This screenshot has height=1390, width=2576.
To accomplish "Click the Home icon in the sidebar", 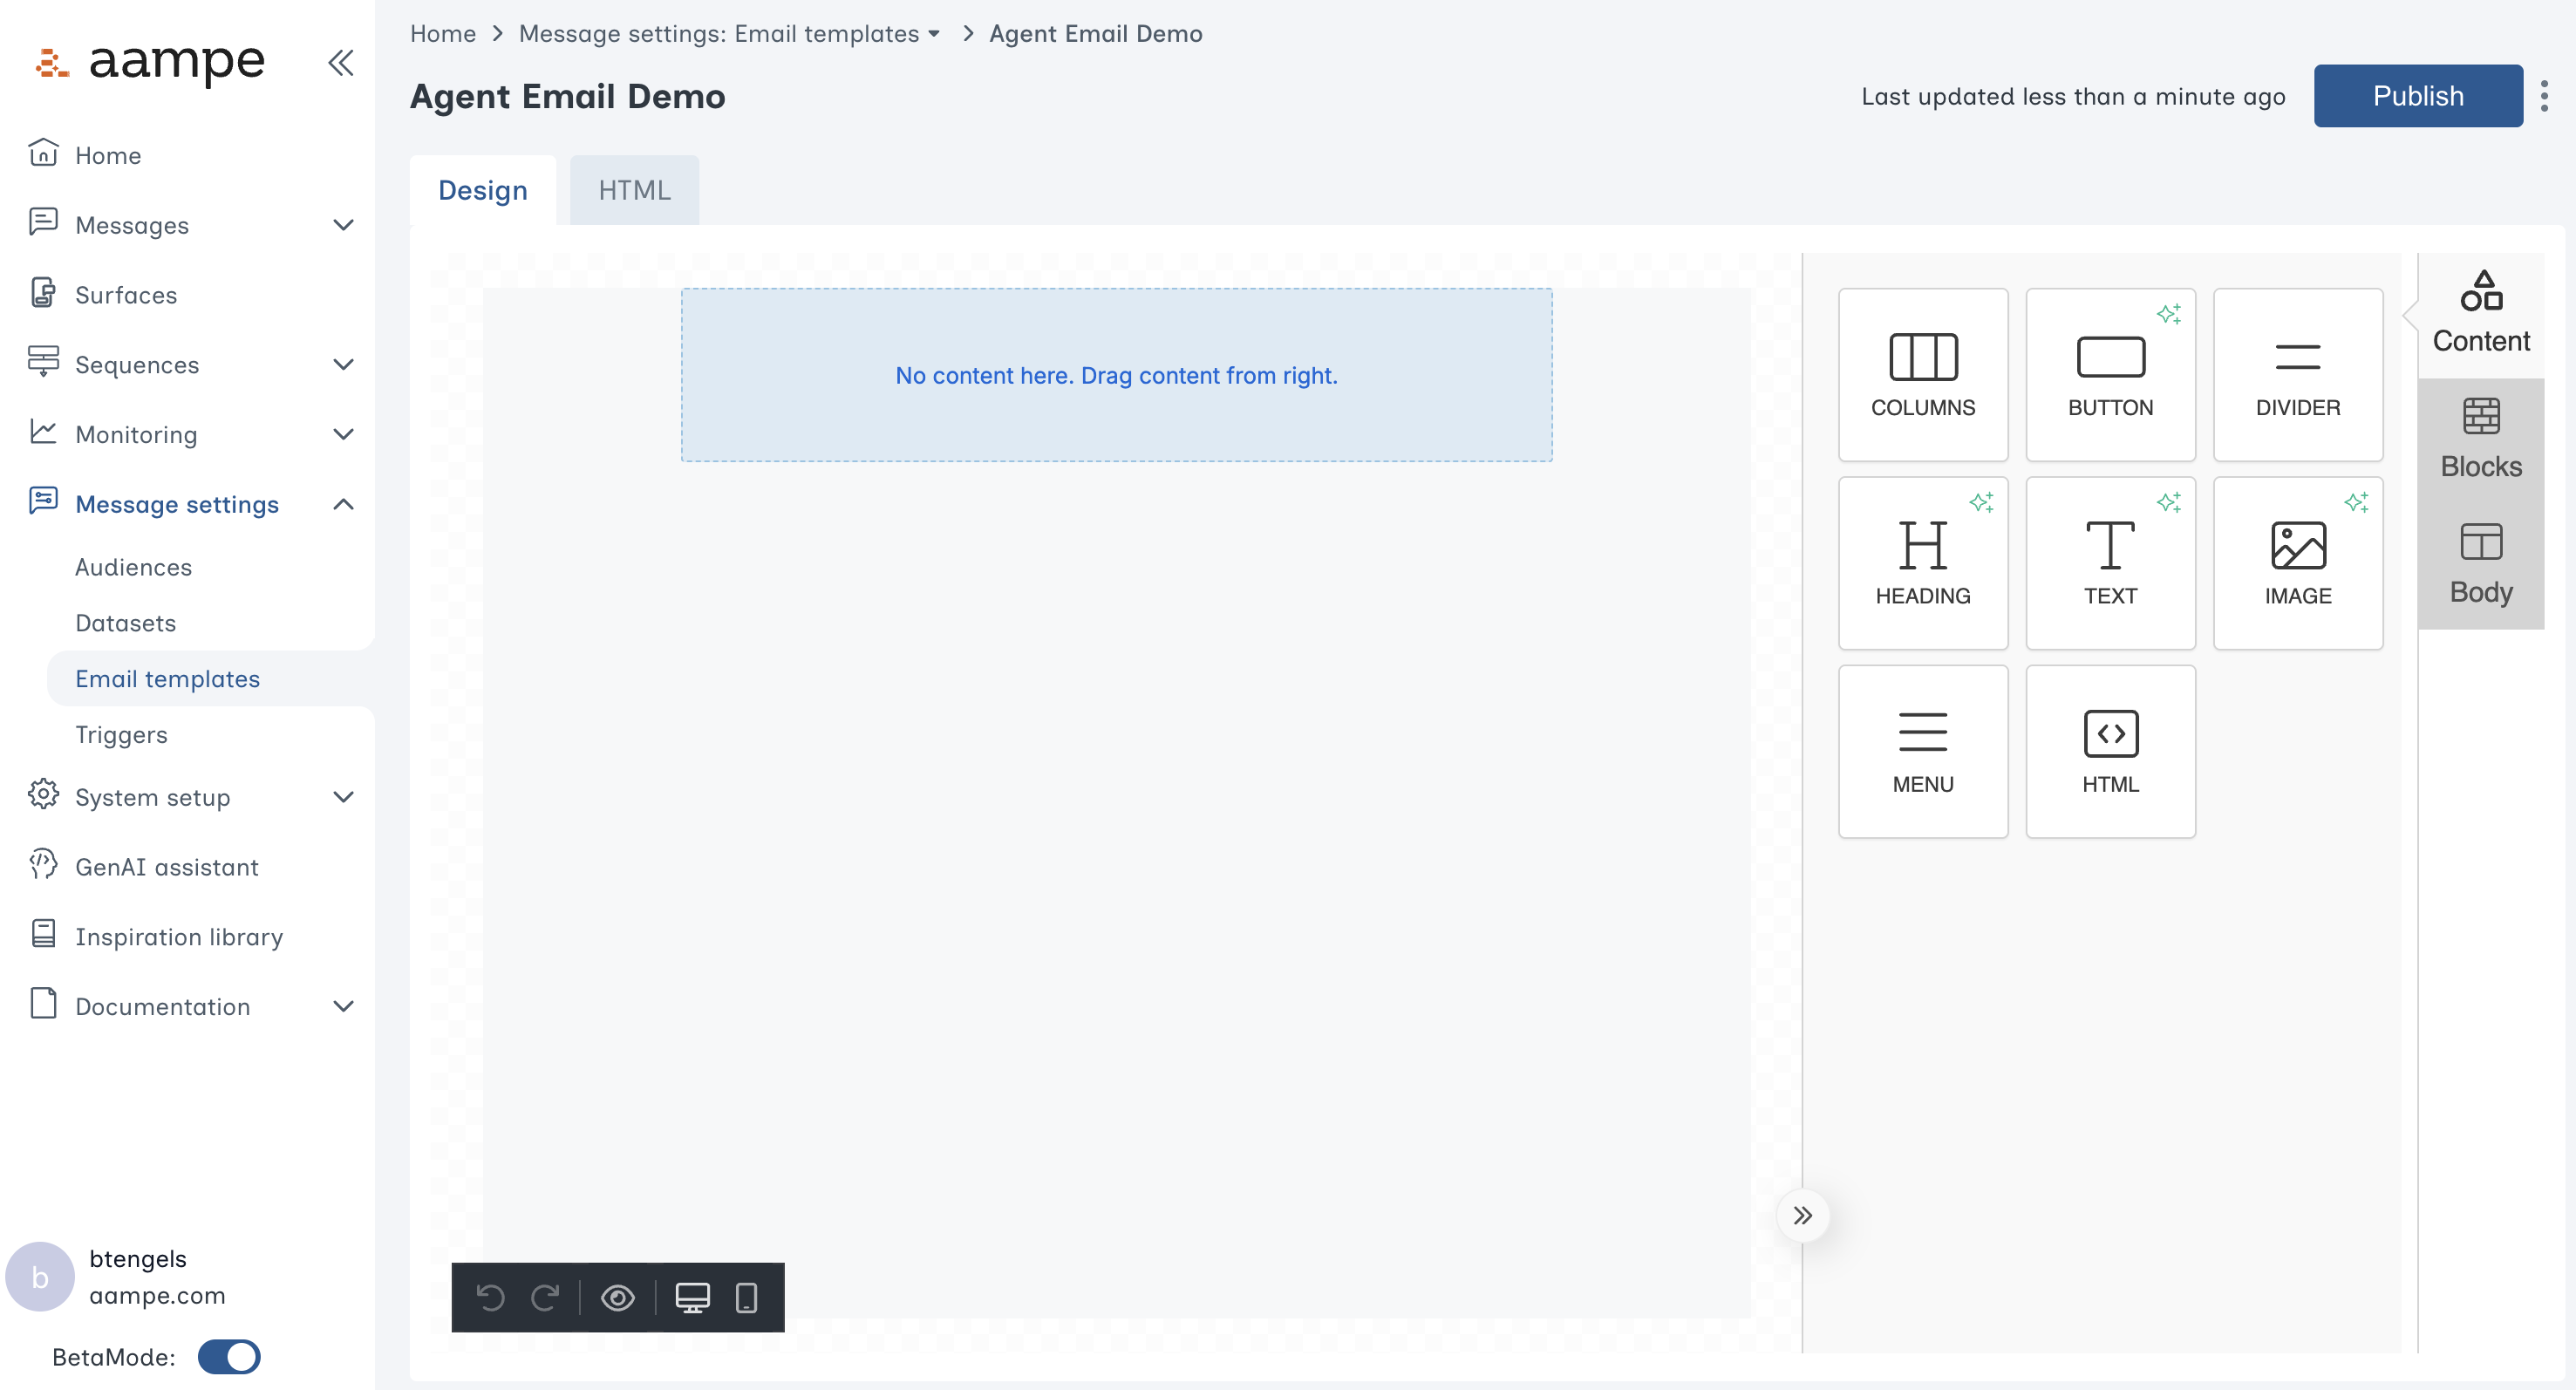I will pos(43,154).
